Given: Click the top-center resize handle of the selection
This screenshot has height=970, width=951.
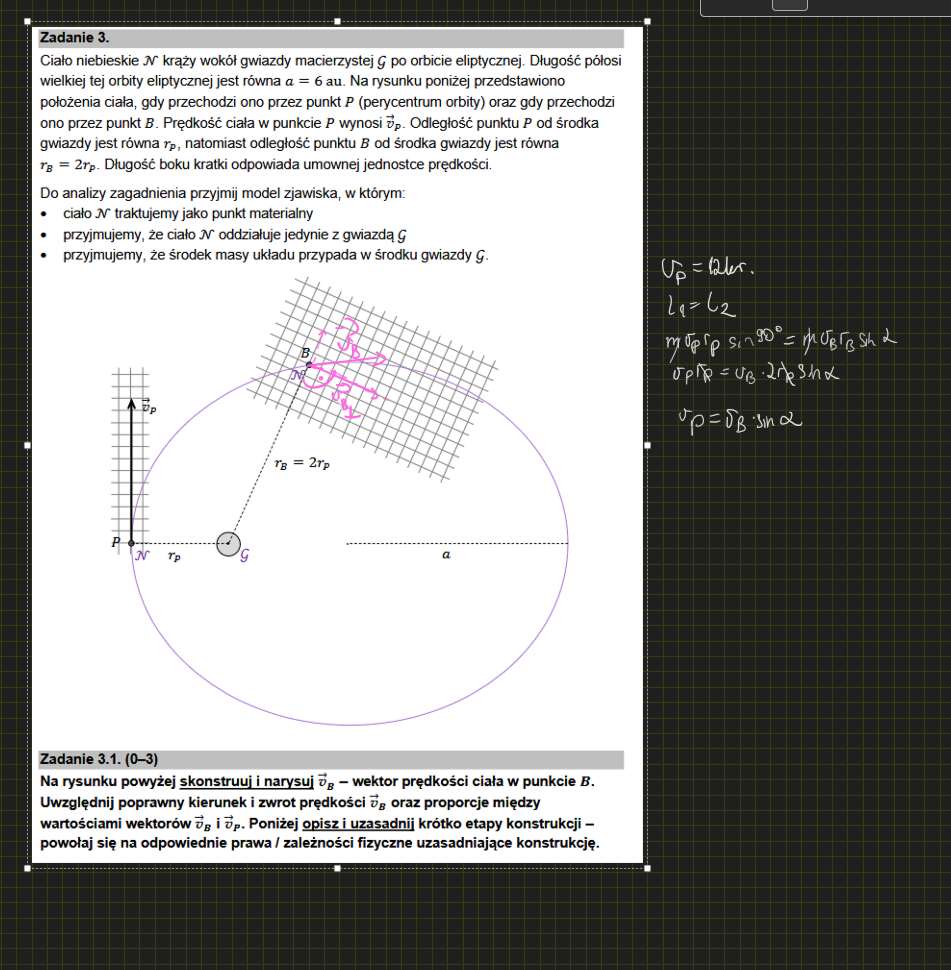Looking at the screenshot, I should pos(337,21).
